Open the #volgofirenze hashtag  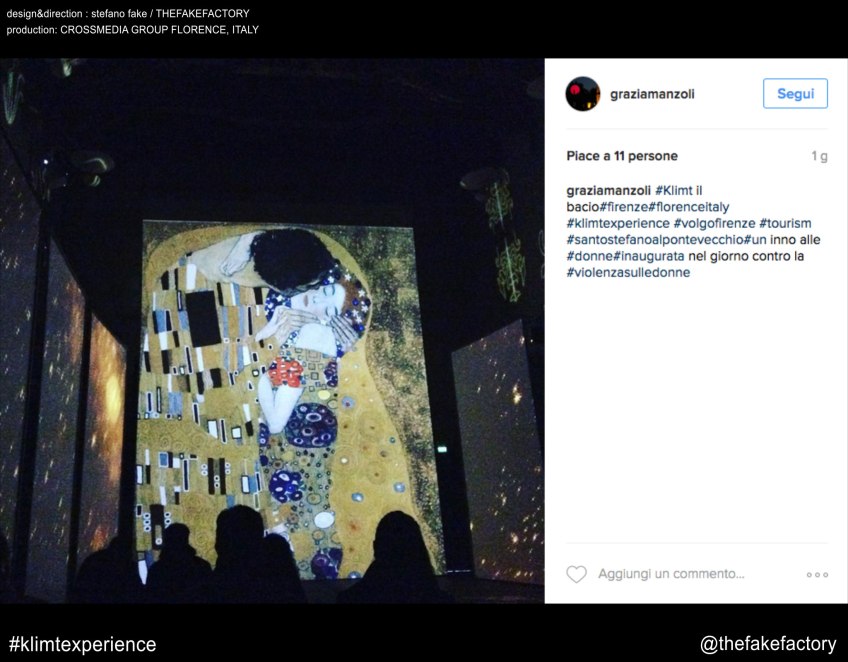(714, 223)
